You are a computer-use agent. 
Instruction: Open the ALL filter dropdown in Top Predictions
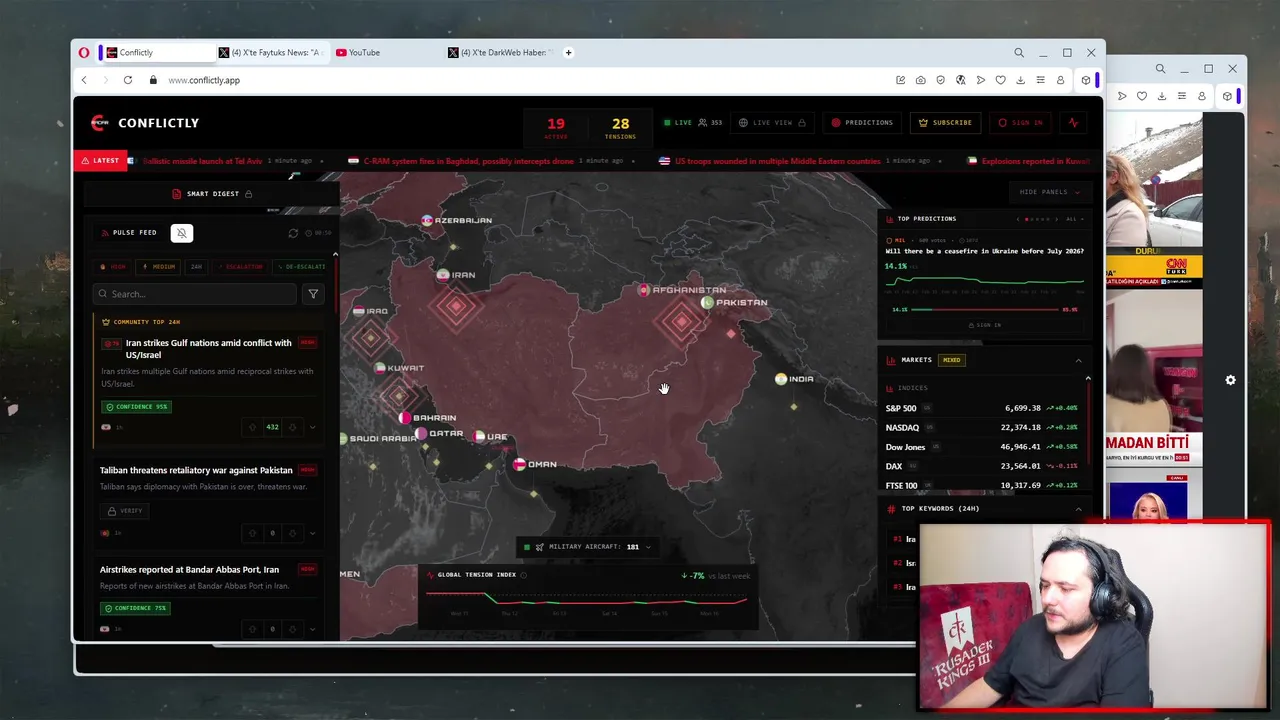[x=1073, y=219]
